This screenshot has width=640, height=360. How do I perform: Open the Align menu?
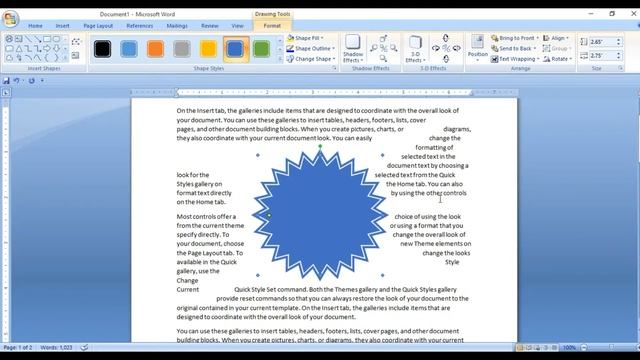point(556,38)
